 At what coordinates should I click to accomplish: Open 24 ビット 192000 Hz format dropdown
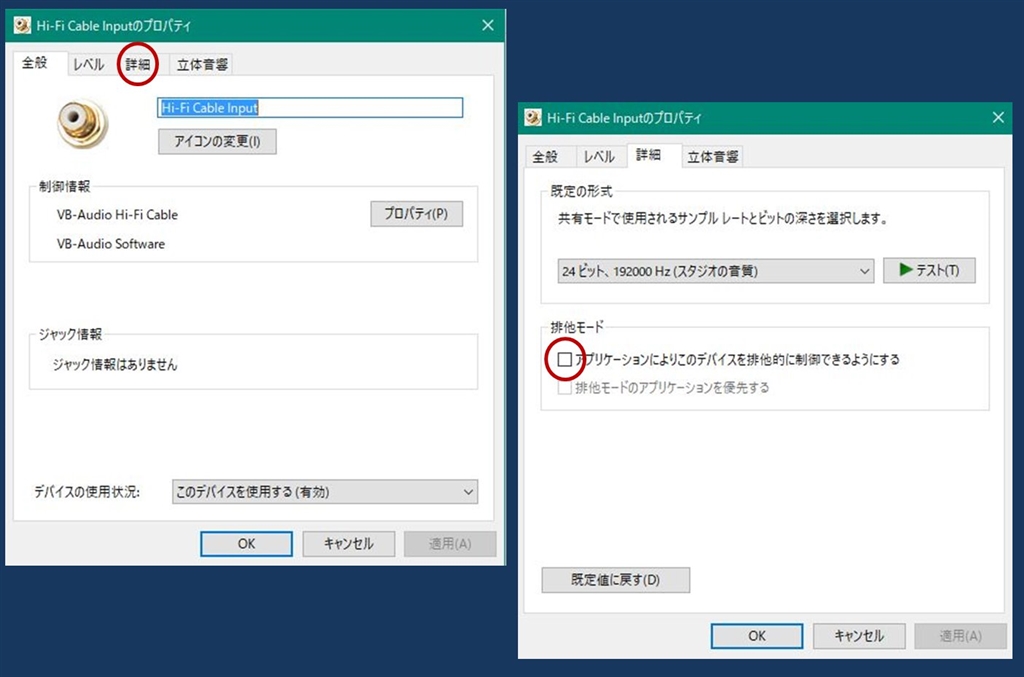(716, 271)
